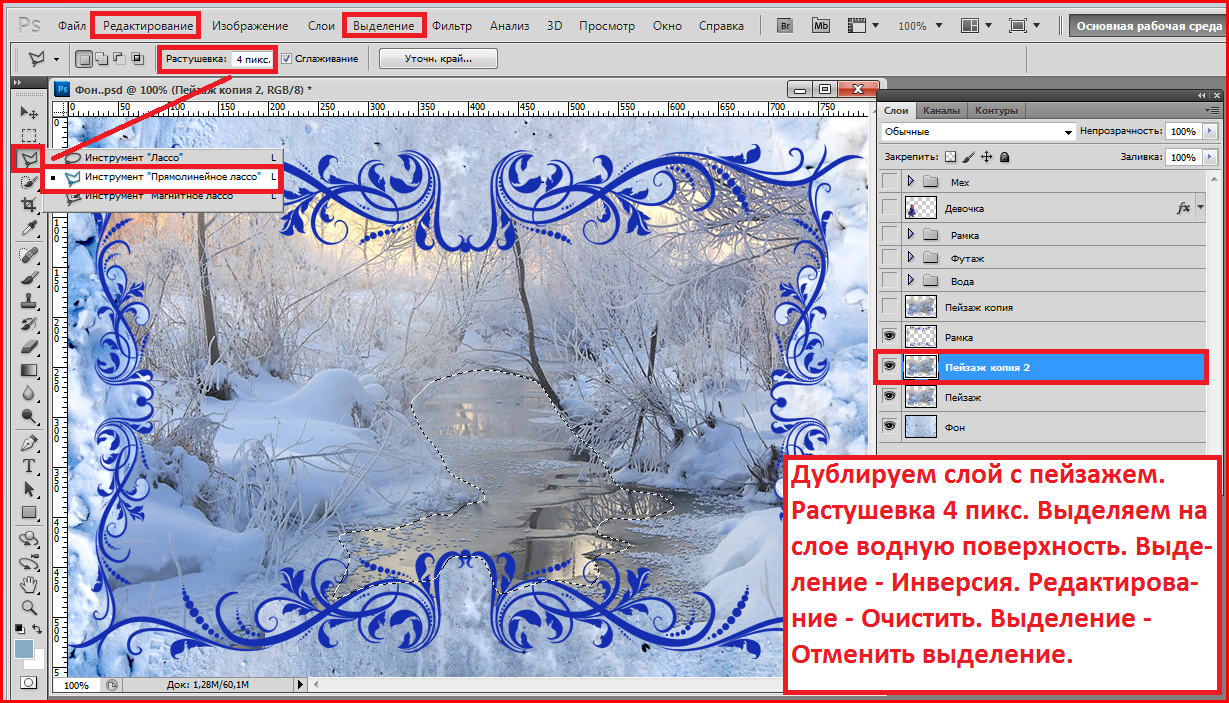
Task: Select the Crop tool
Action: click(x=29, y=204)
